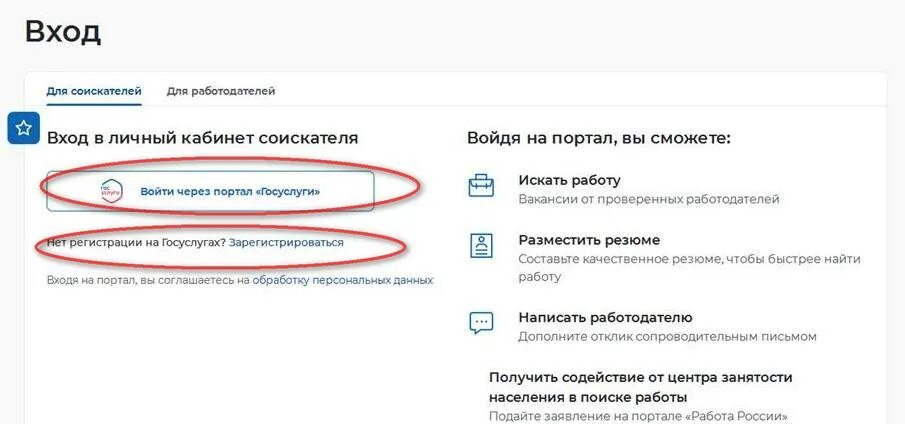Click the Составьте качественное резюме description
Viewport: 905px width, 424px height.
point(689,268)
